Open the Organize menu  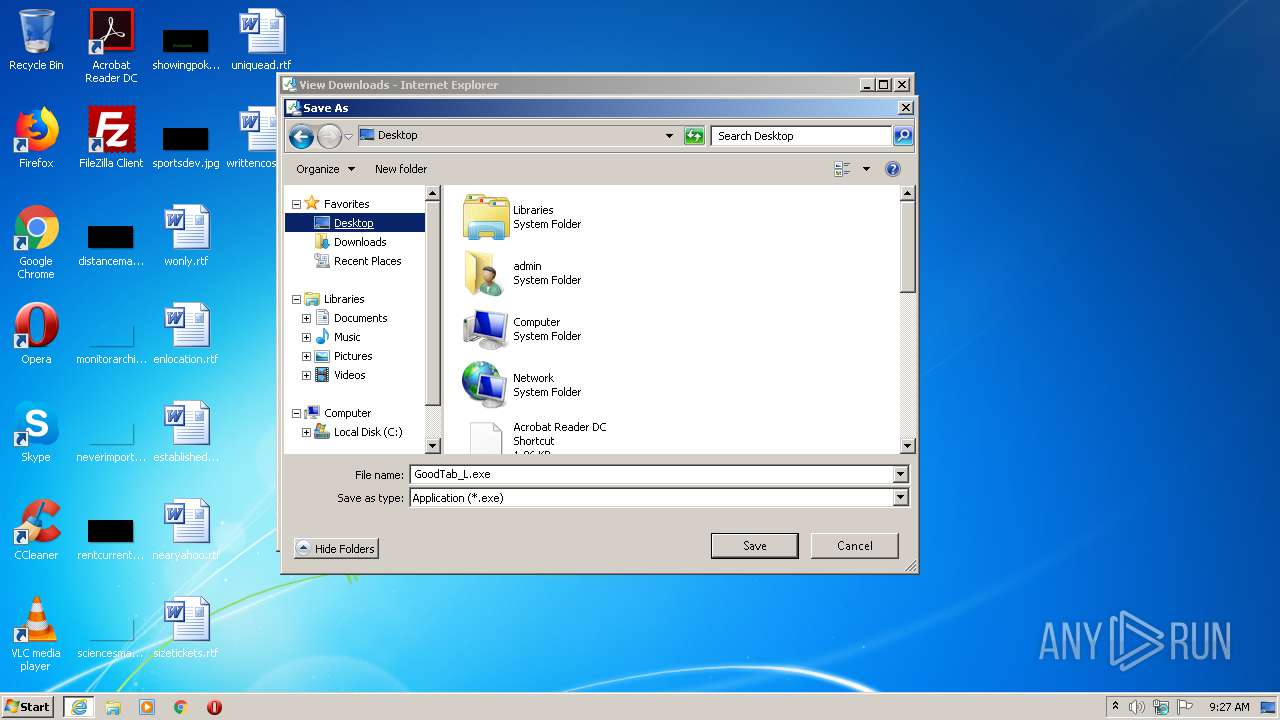[325, 169]
